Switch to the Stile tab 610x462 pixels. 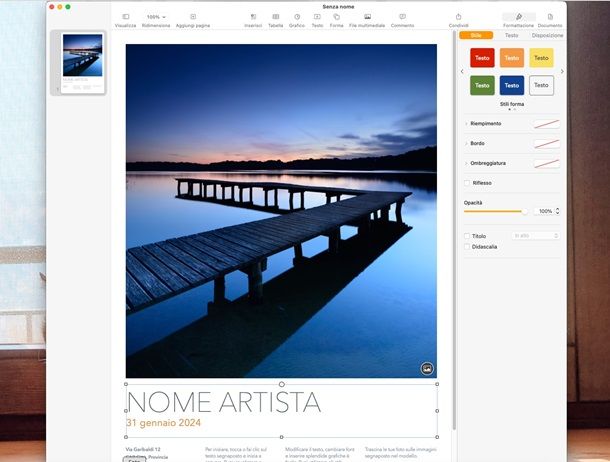[x=476, y=35]
